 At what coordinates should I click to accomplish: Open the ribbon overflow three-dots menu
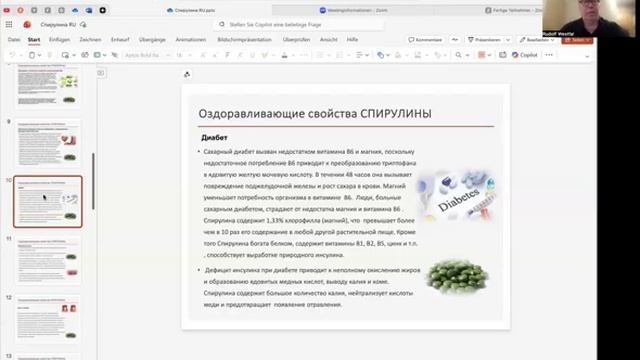pyautogui.click(x=549, y=55)
